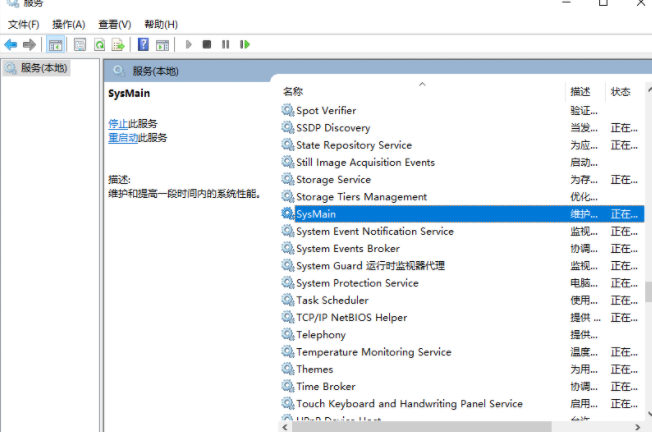Image resolution: width=652 pixels, height=432 pixels.
Task: Click the 停止 service link
Action: point(118,123)
